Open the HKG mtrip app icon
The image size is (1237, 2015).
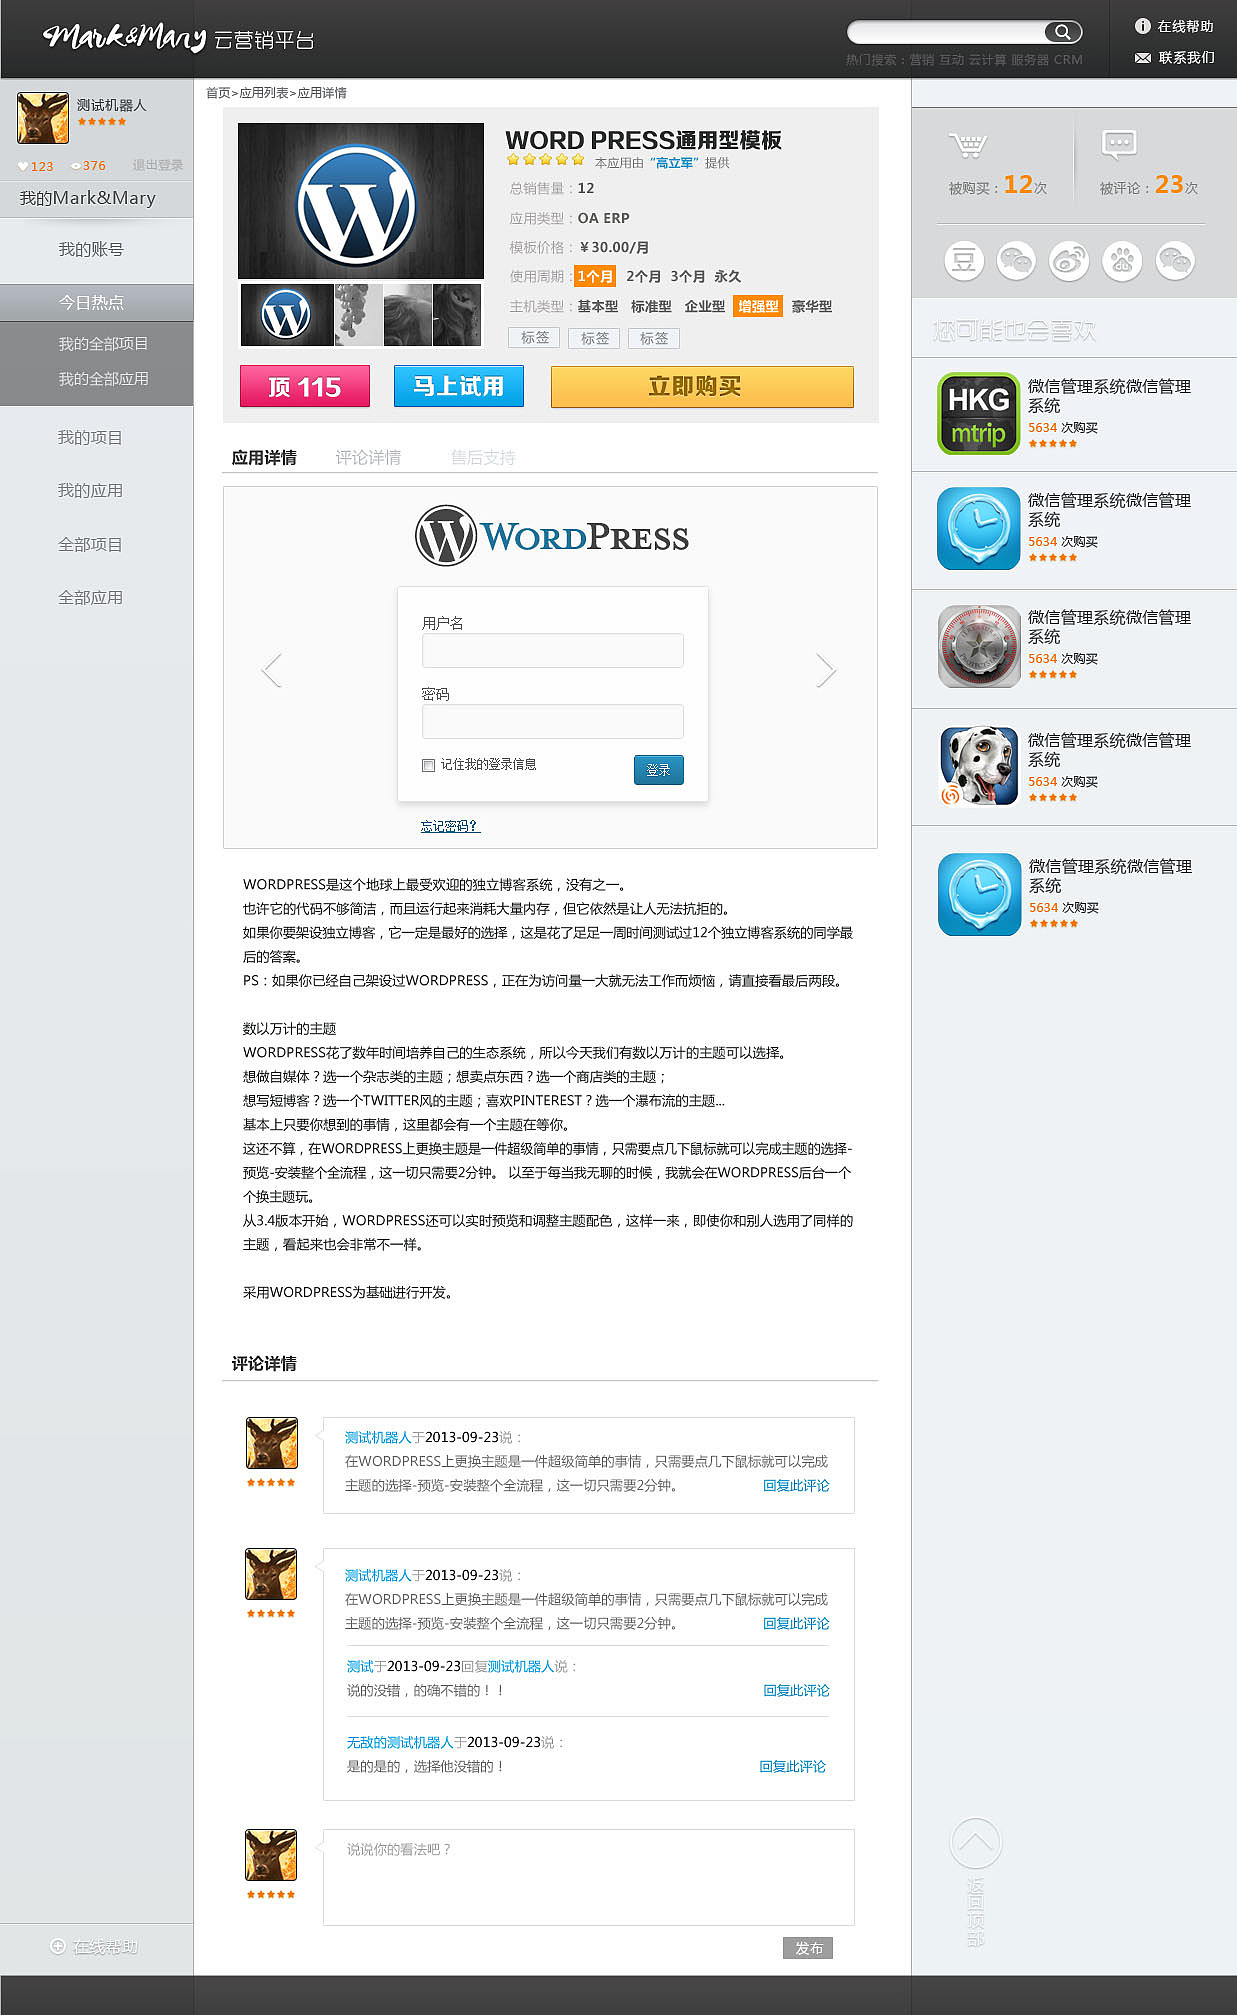pos(978,414)
